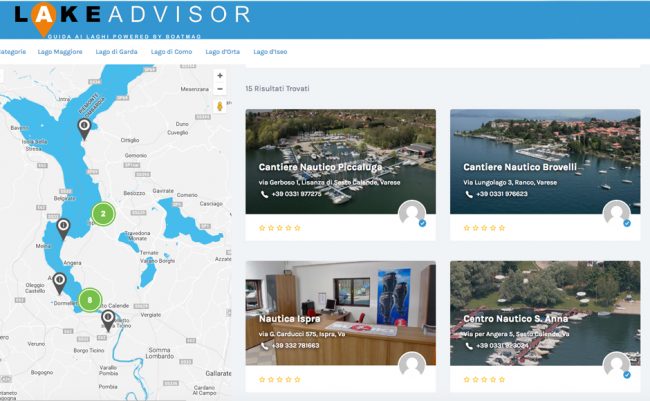Open the Lago Maggiore menu item
Screen dimensions: 650x401
click(x=60, y=52)
